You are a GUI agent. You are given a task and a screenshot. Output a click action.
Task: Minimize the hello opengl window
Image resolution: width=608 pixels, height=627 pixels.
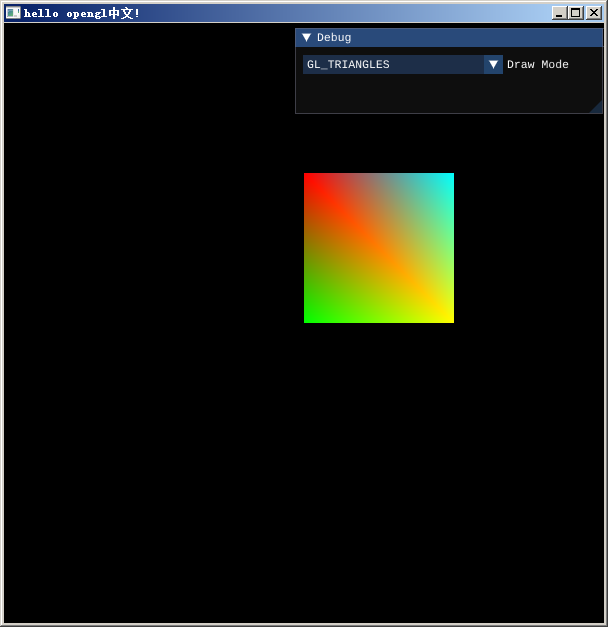point(559,13)
